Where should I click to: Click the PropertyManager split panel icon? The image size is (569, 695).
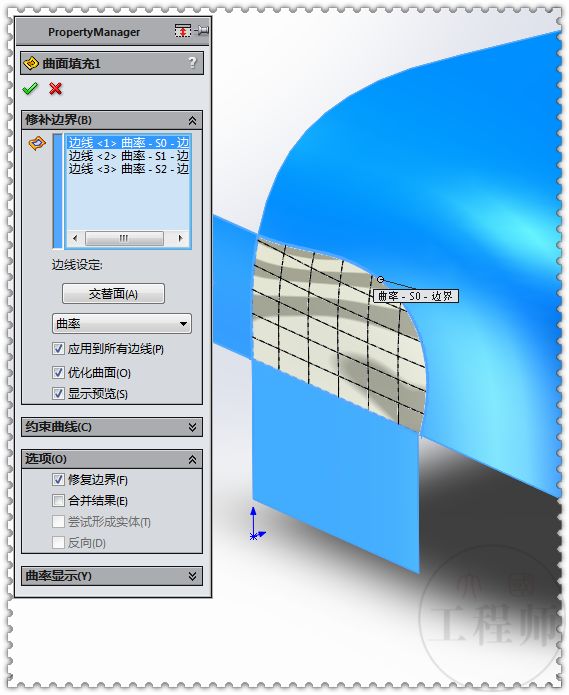(x=183, y=31)
